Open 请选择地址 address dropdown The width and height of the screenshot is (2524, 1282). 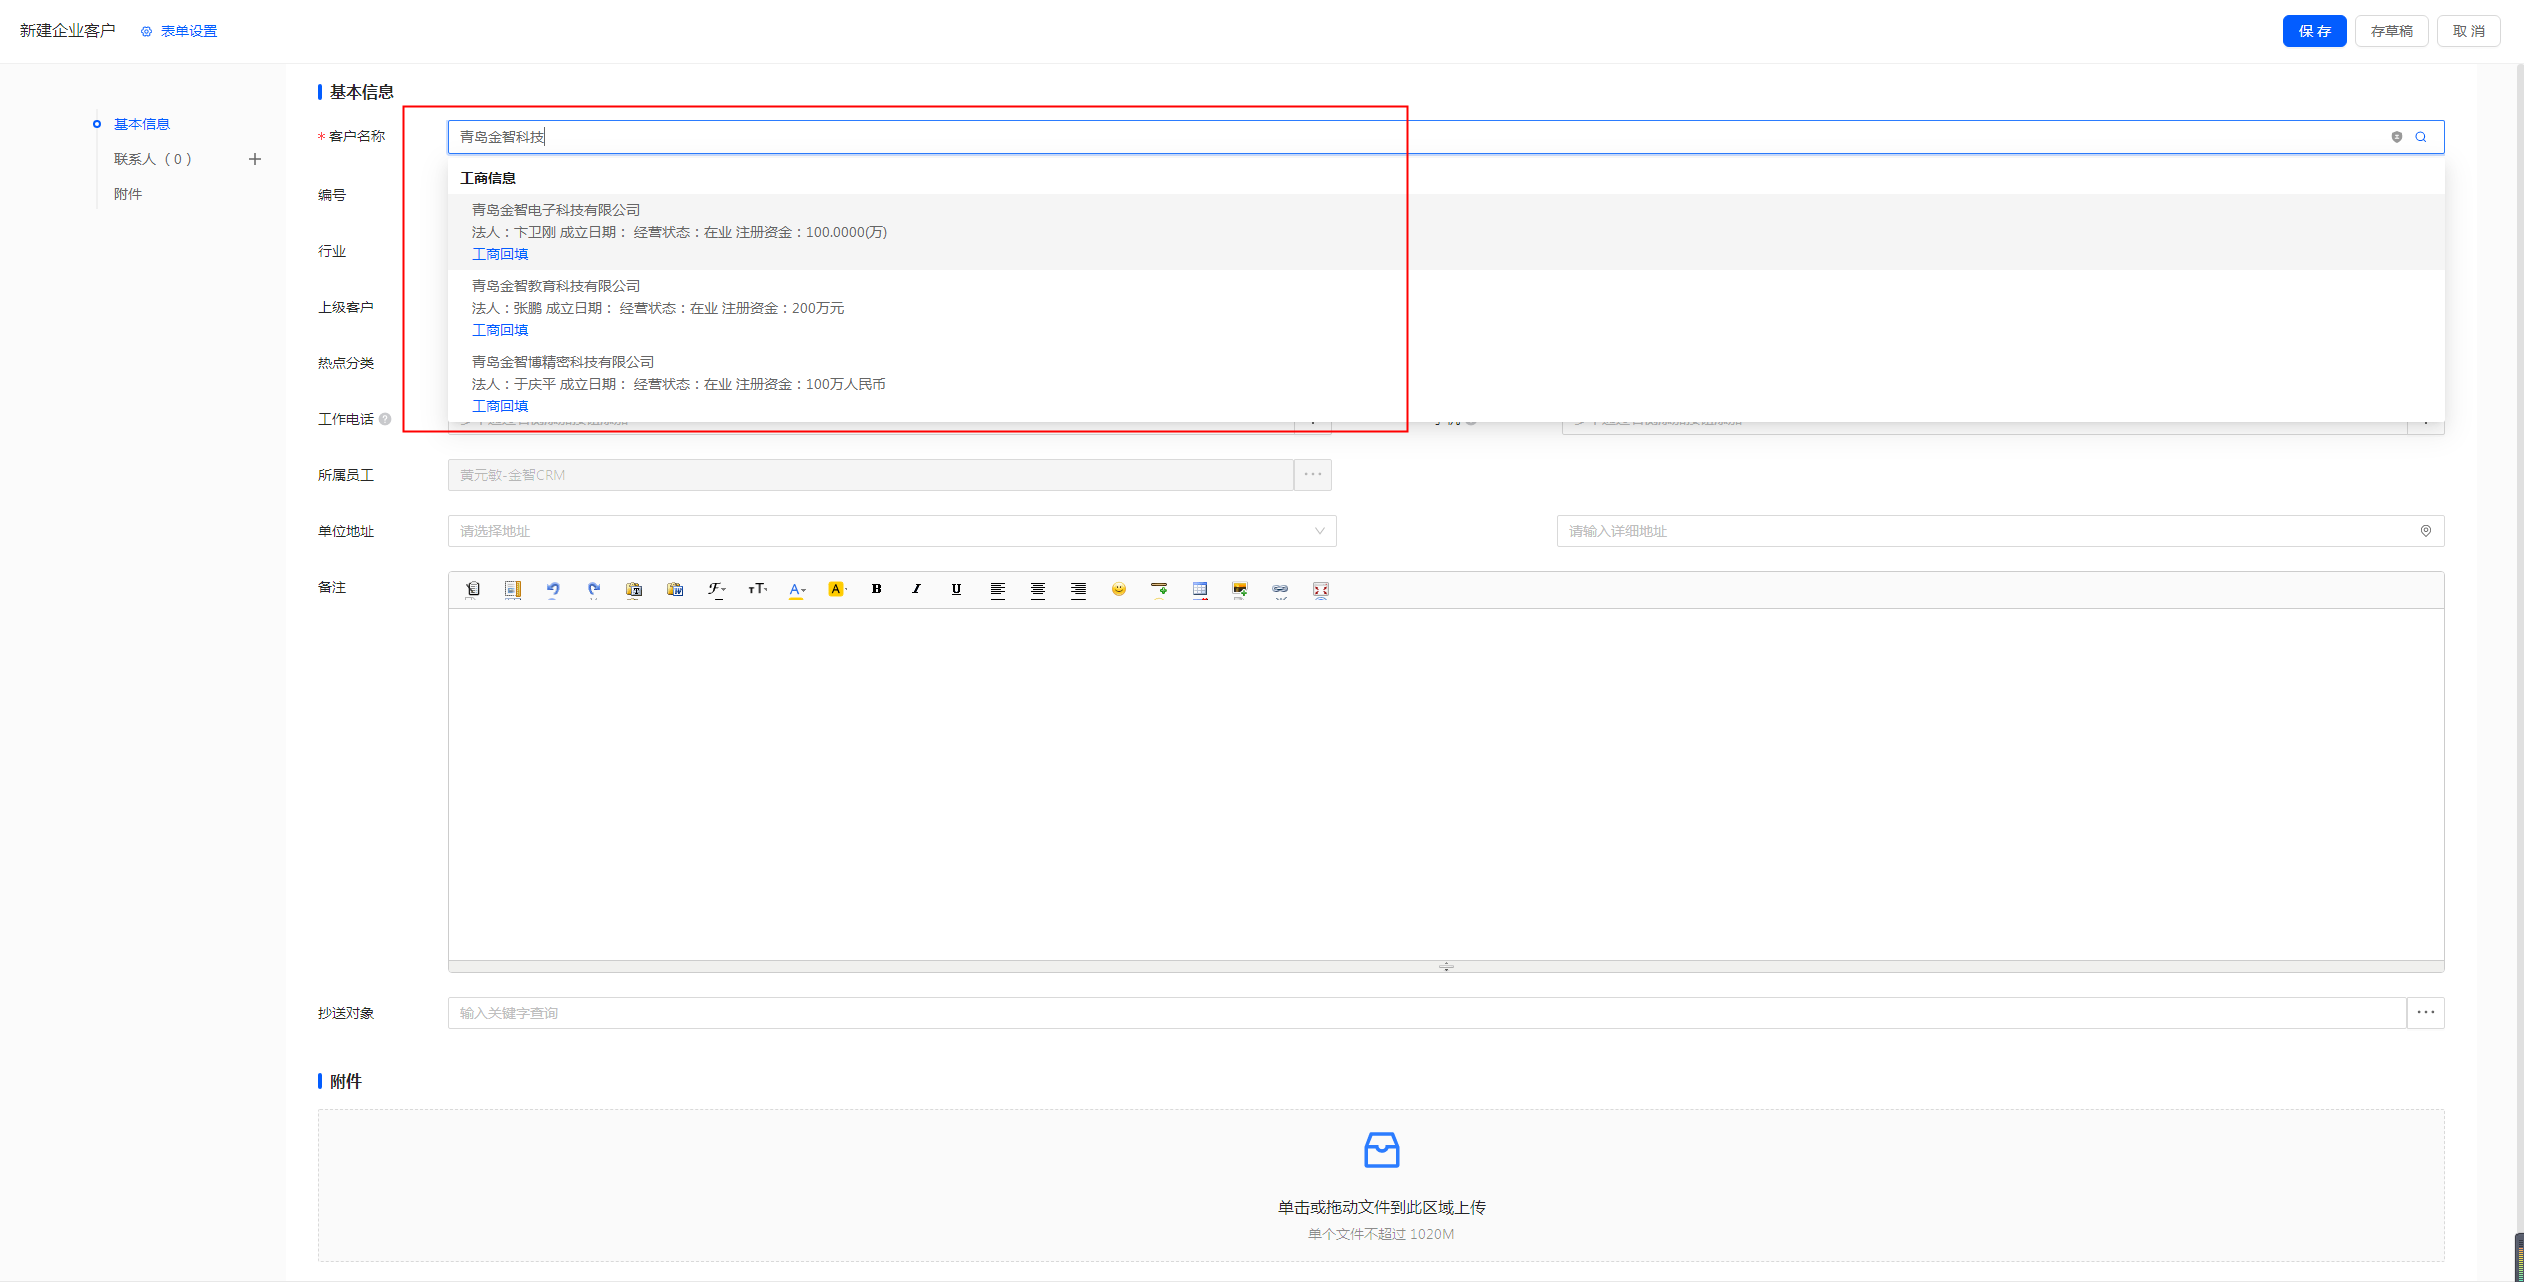[892, 531]
